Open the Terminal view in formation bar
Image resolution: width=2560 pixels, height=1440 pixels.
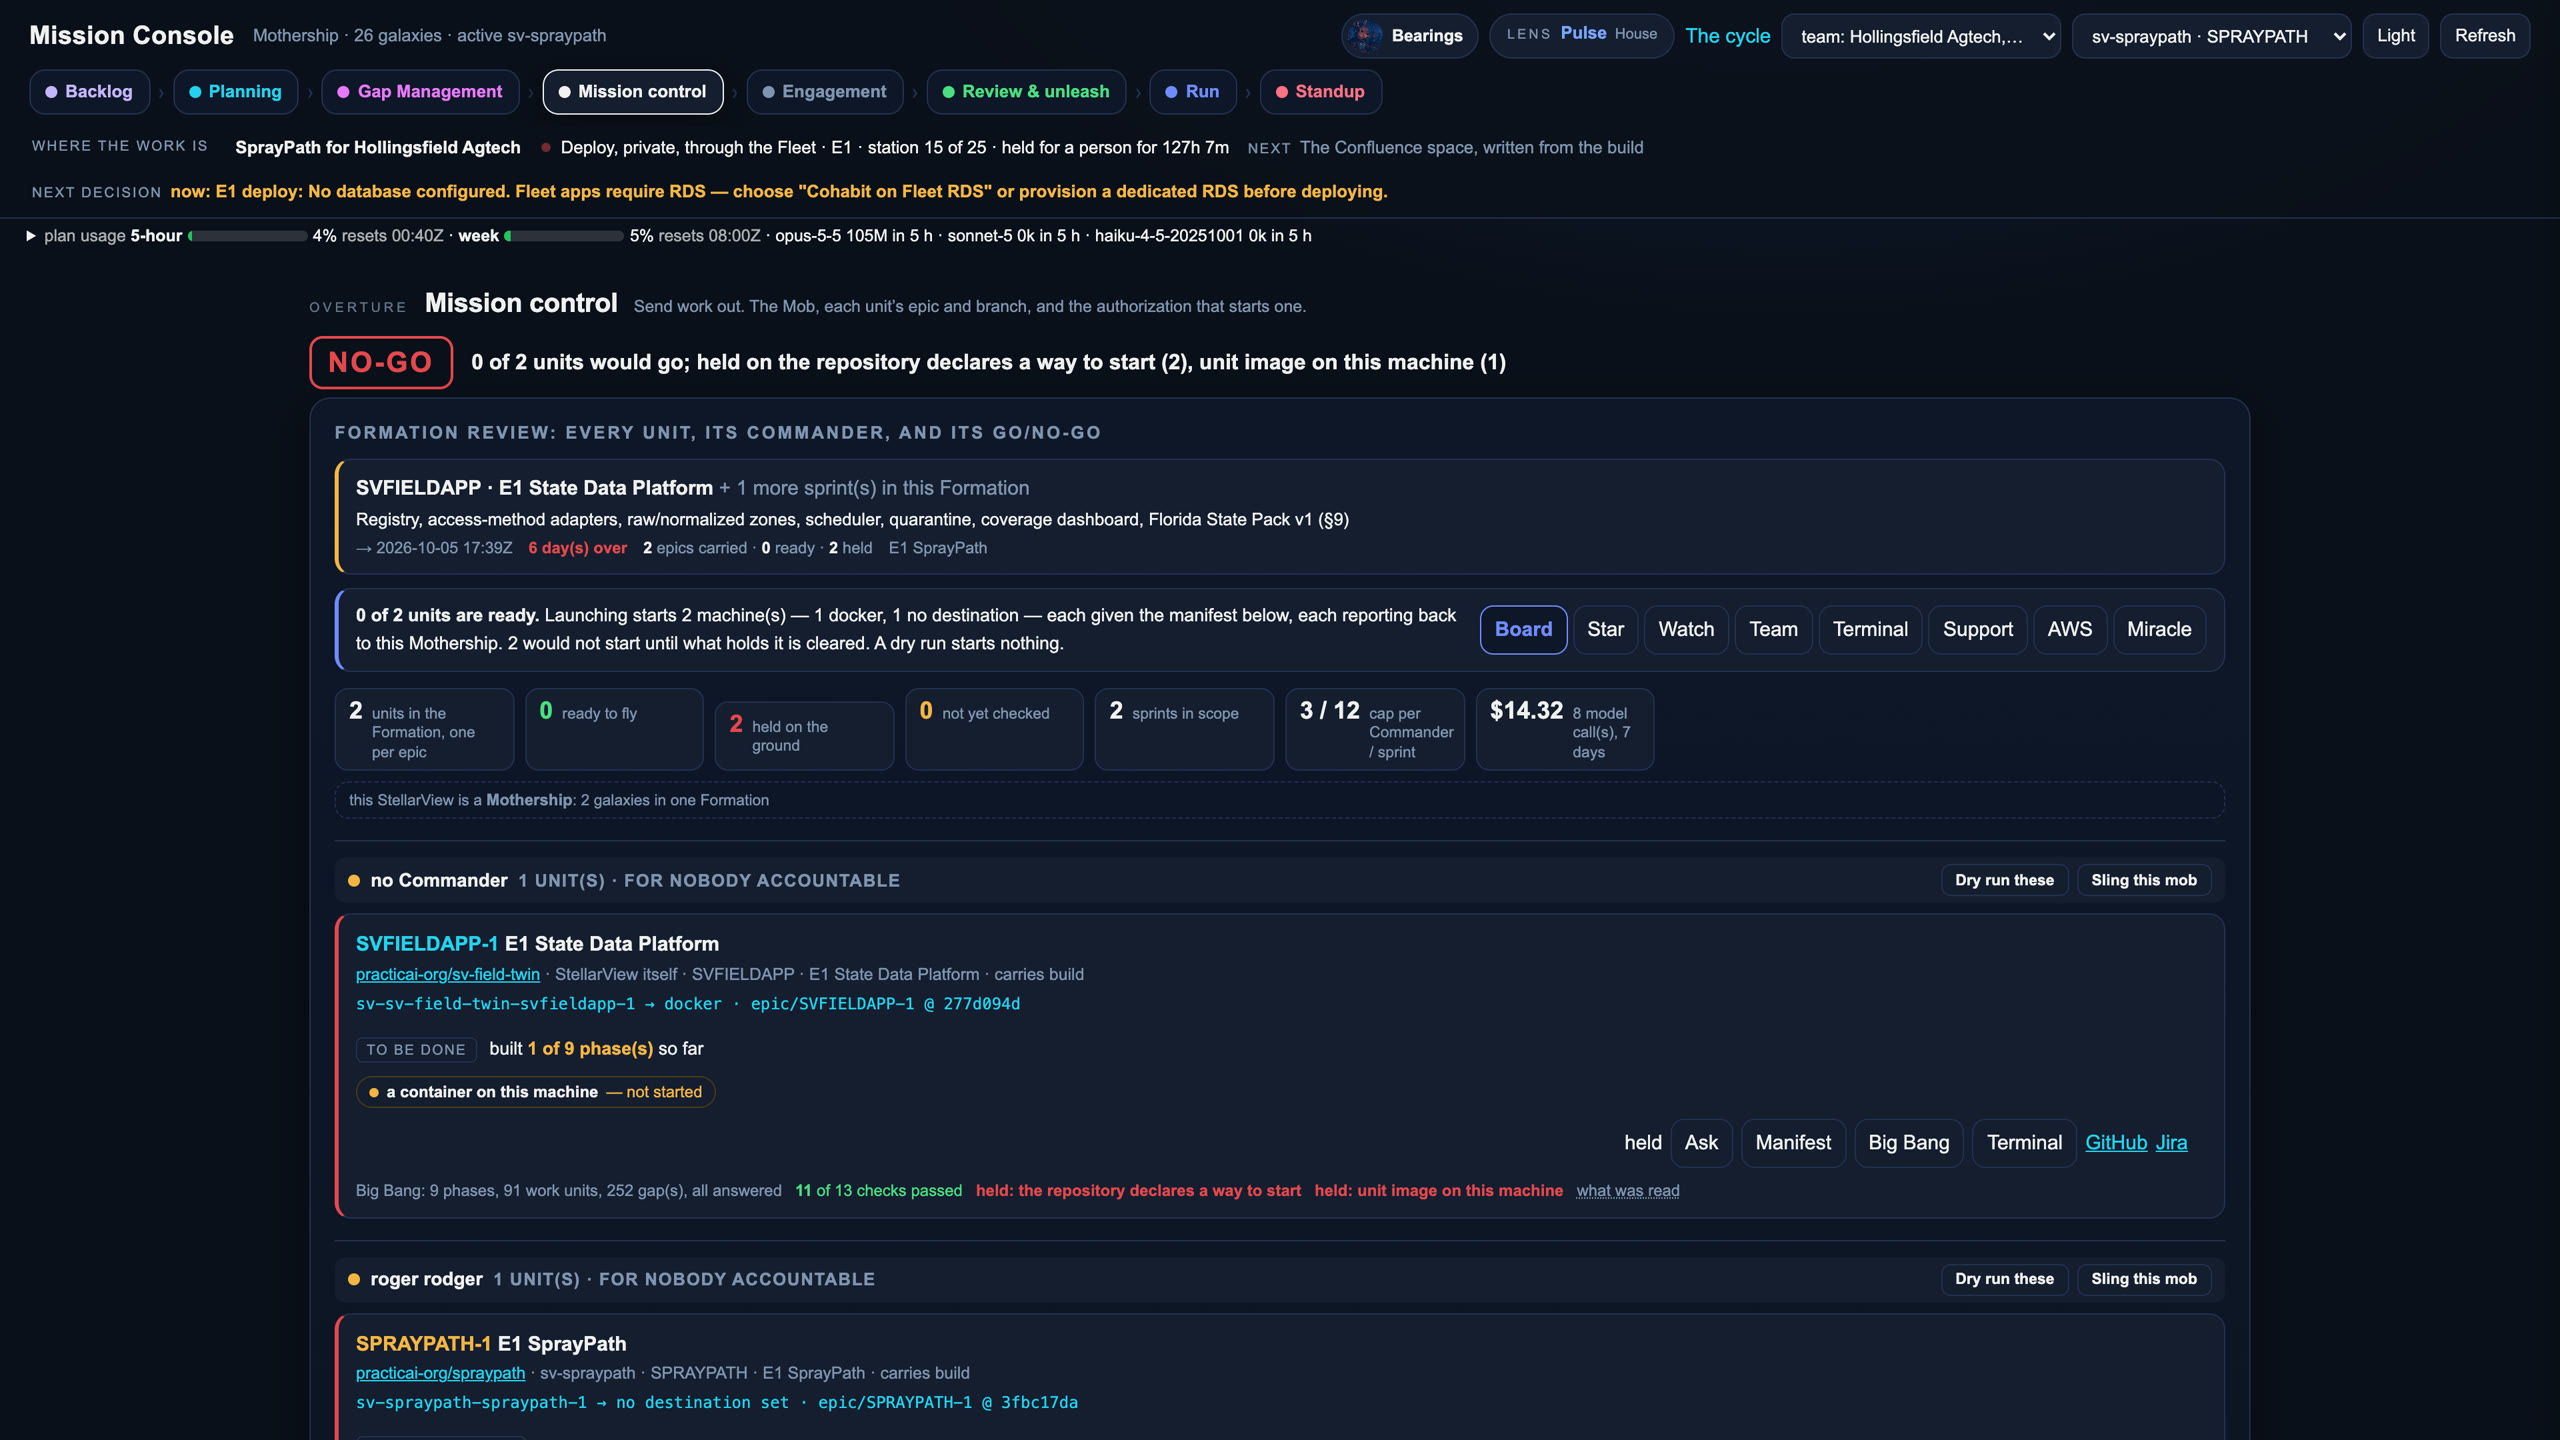coord(1870,630)
